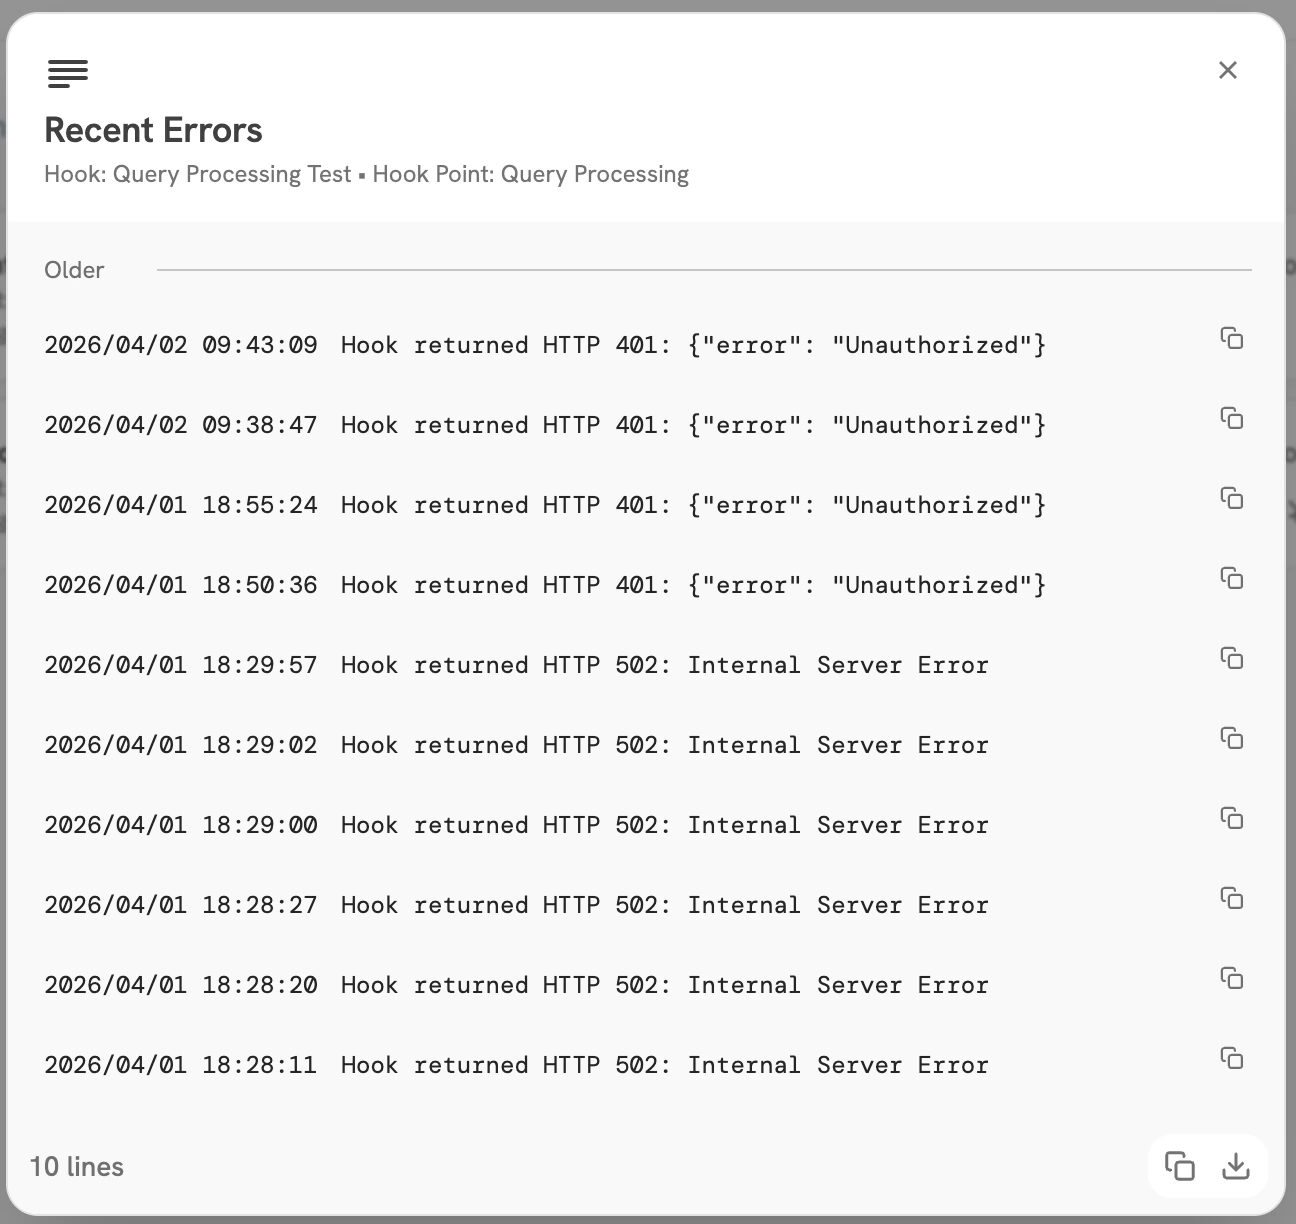Copy the 18:50:36 HTTP 401 error line
Screen dimensions: 1296x1224
(1232, 579)
